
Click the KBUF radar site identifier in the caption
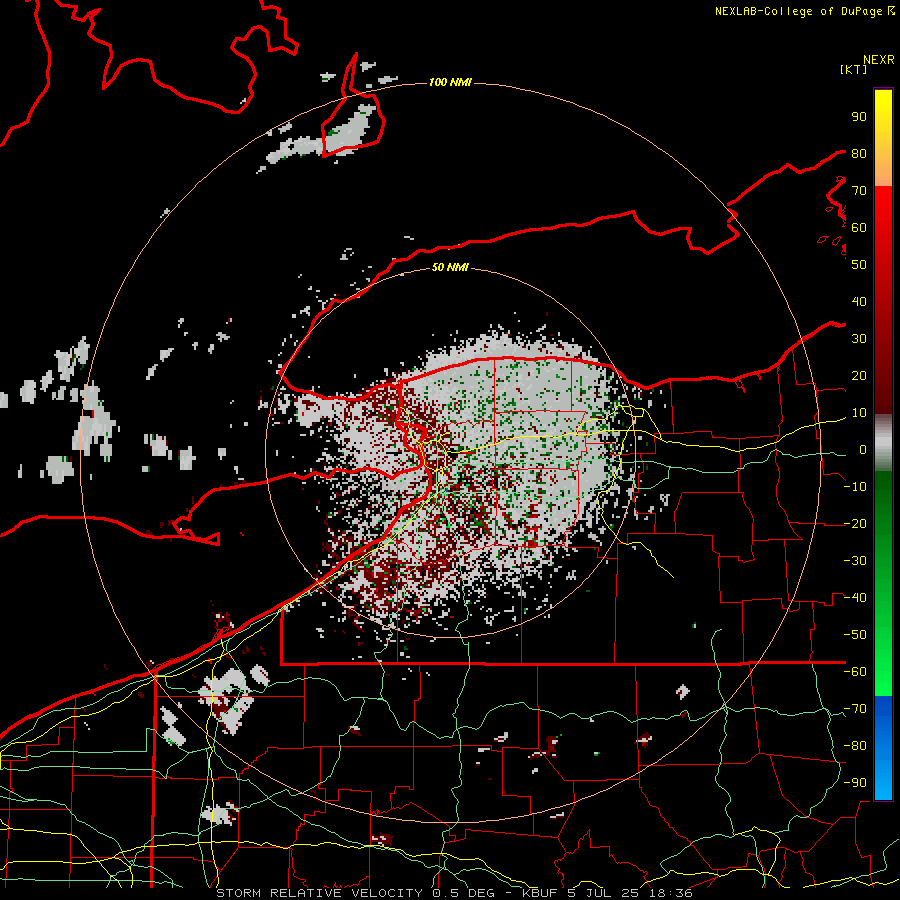(541, 893)
